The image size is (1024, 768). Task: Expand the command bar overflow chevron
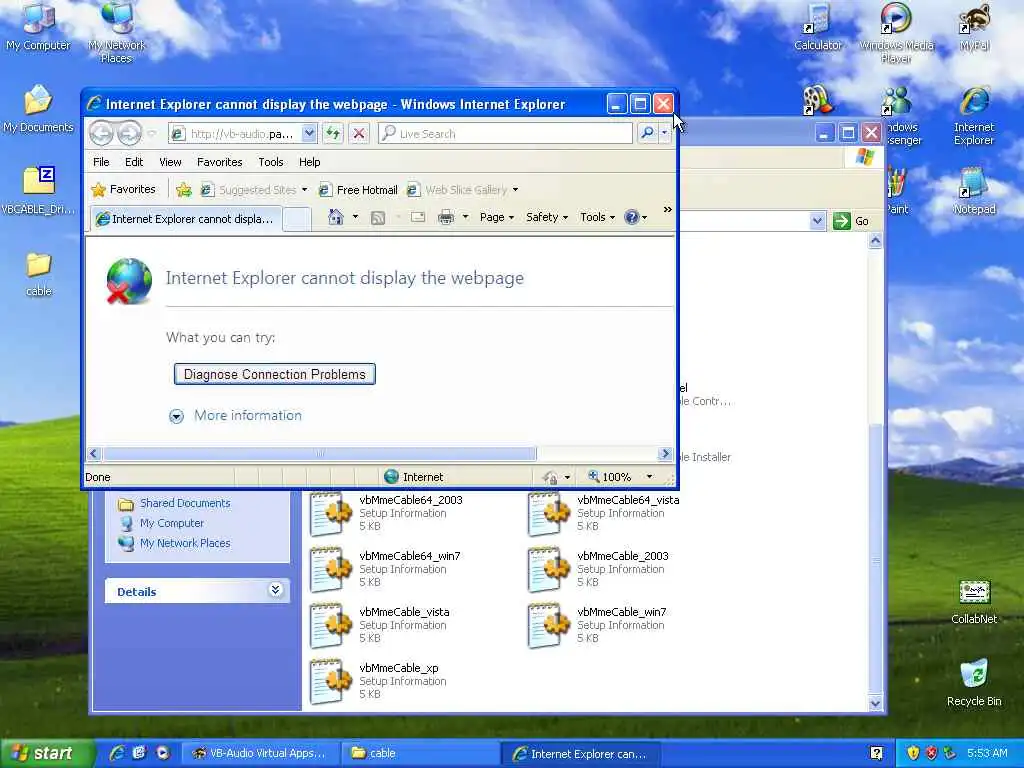pos(667,210)
